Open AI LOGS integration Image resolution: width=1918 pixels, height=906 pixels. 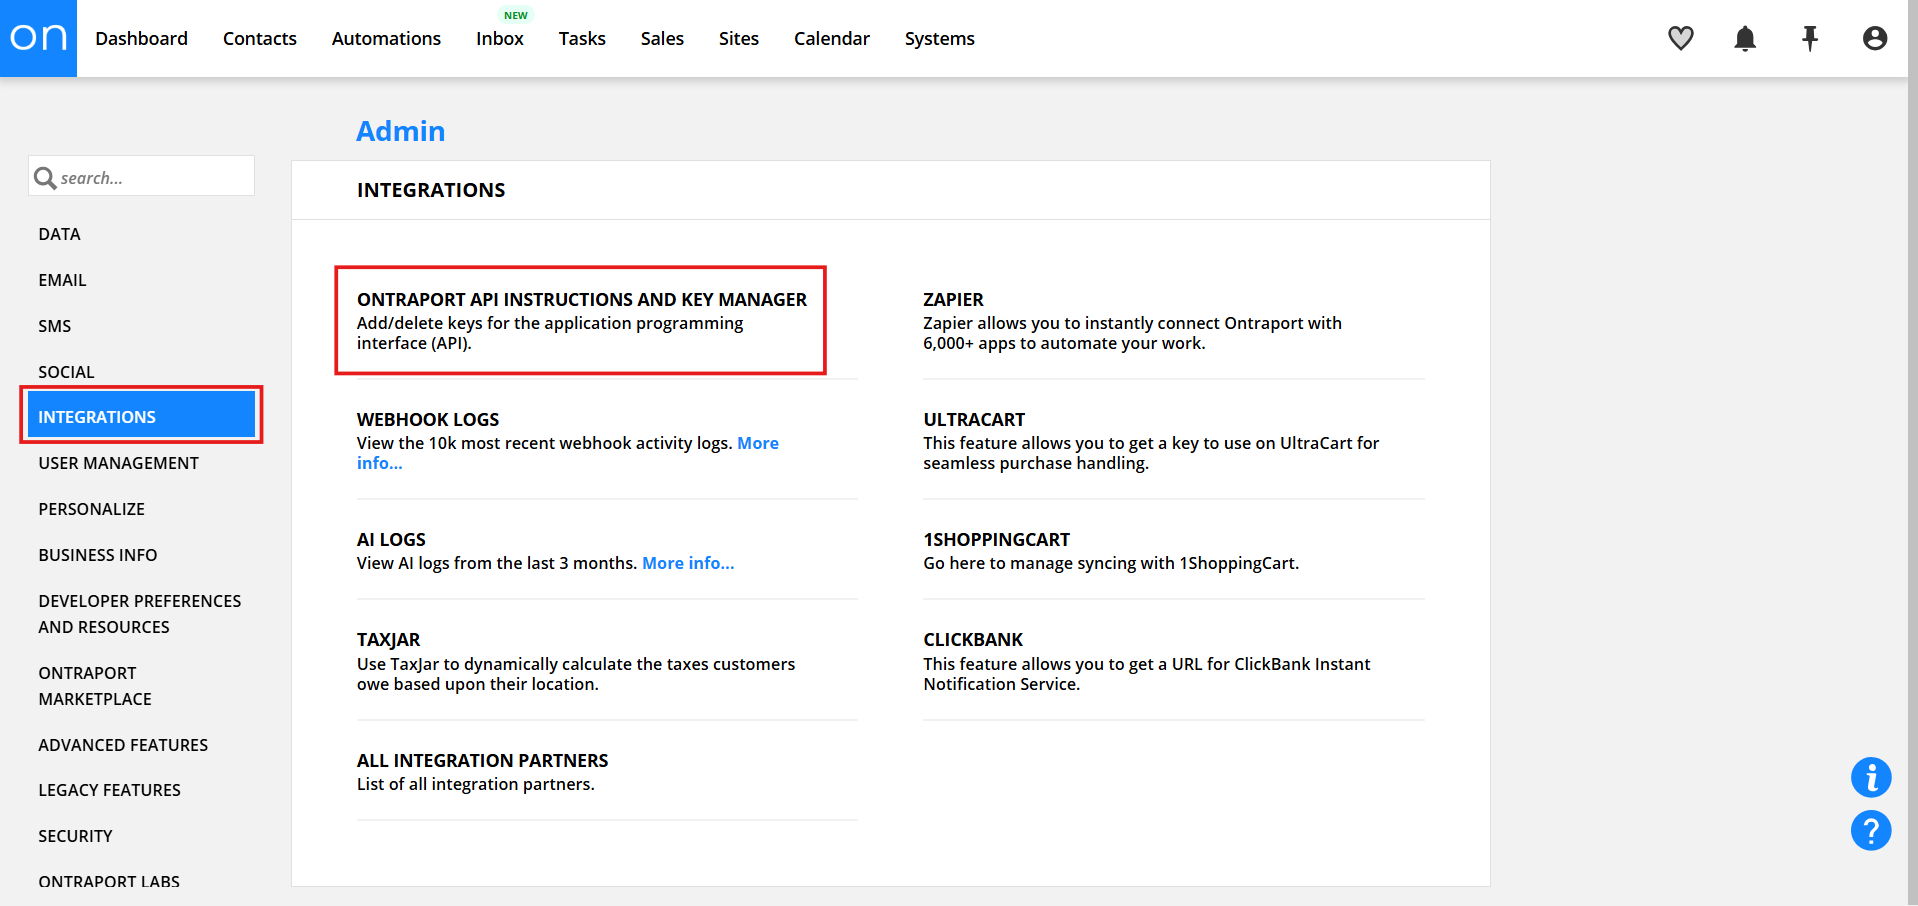391,540
